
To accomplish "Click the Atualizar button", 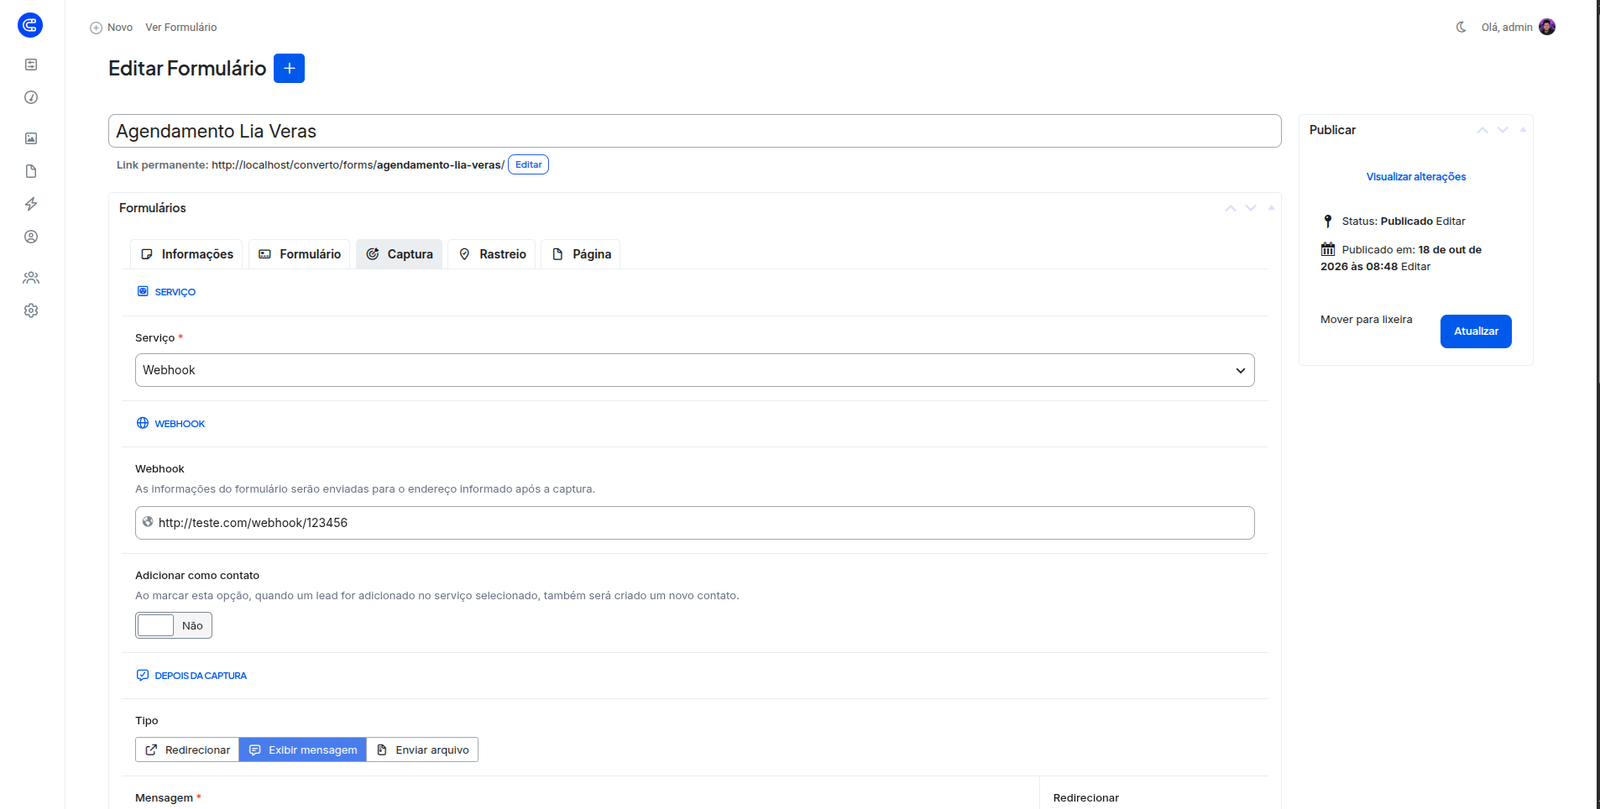I will 1476,331.
